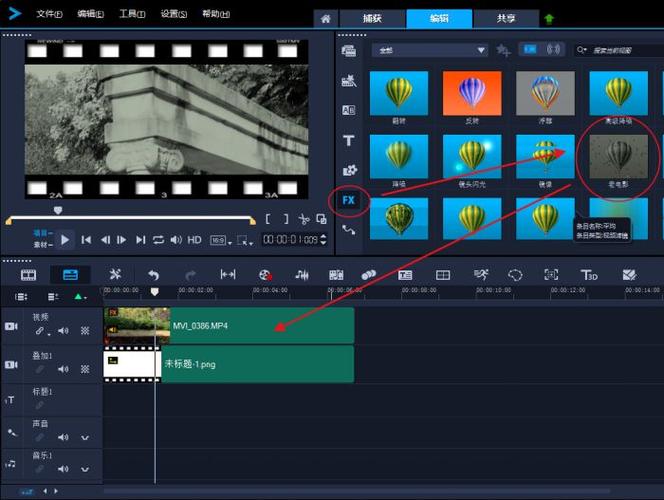This screenshot has width=664, height=500.
Task: Open the Title (T) library icon
Action: [x=349, y=140]
